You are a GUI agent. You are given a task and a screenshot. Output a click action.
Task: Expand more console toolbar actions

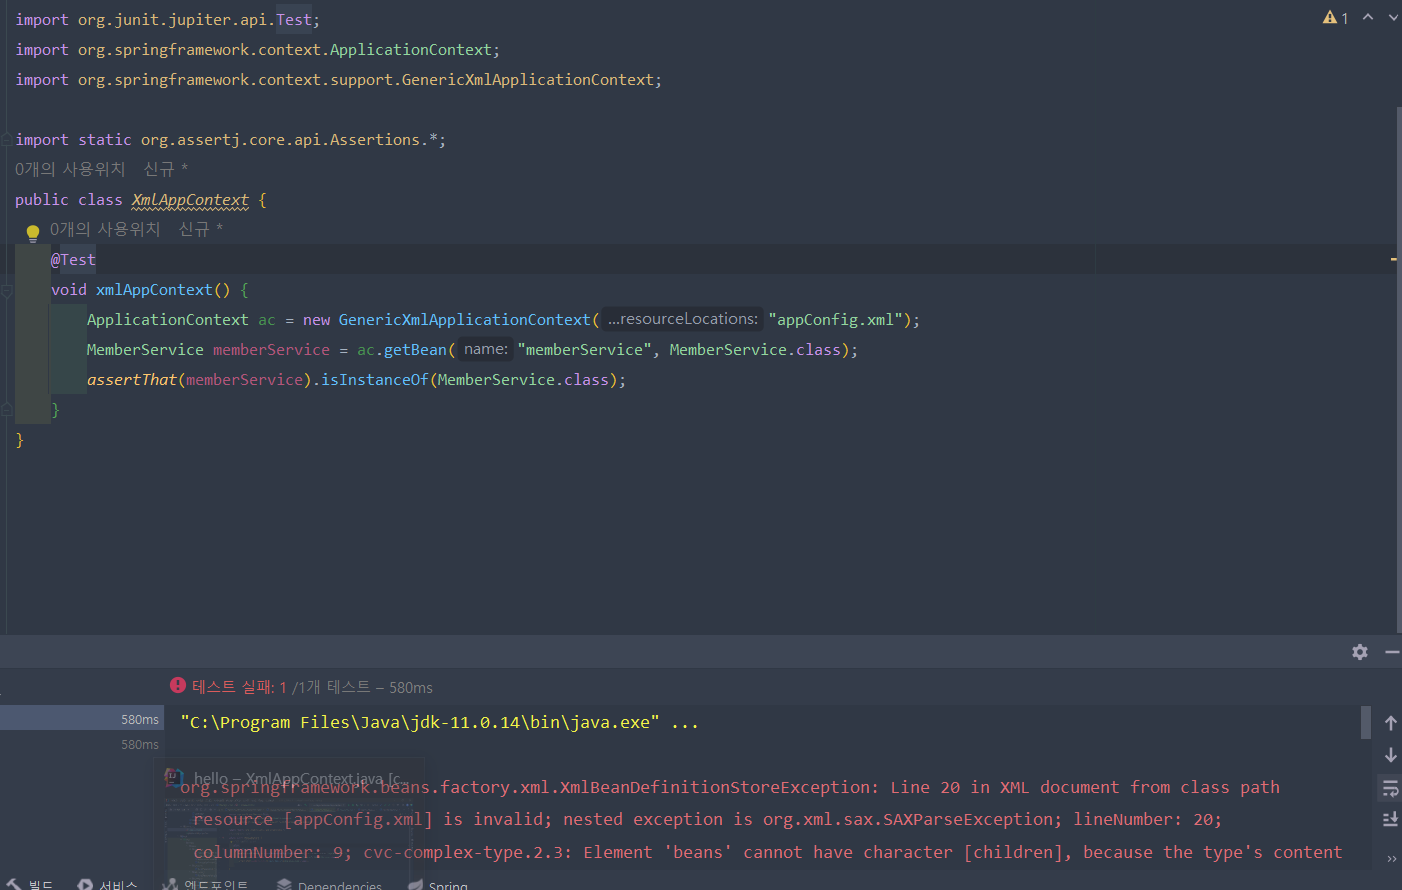pyautogui.click(x=1391, y=859)
